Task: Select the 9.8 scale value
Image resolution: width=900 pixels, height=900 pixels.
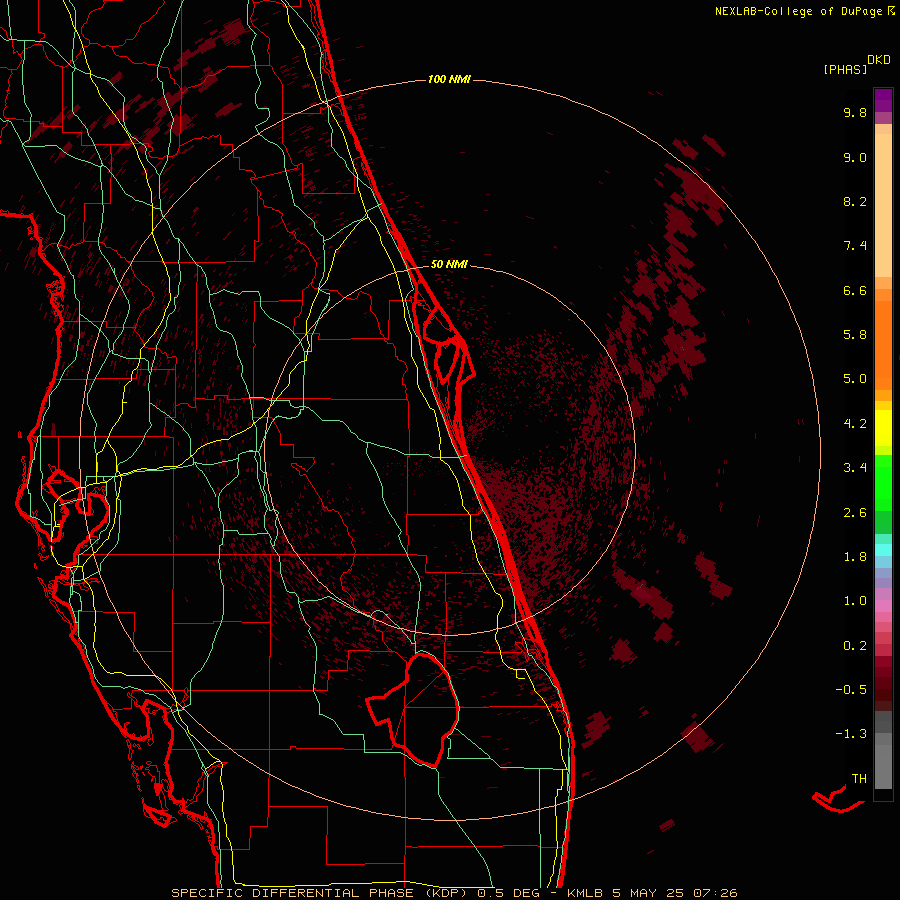Action: pos(855,112)
